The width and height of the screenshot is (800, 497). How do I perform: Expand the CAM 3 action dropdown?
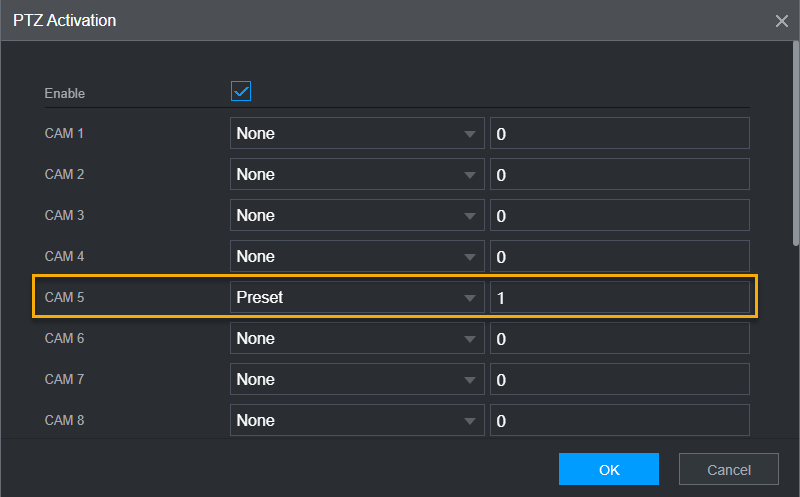point(357,215)
